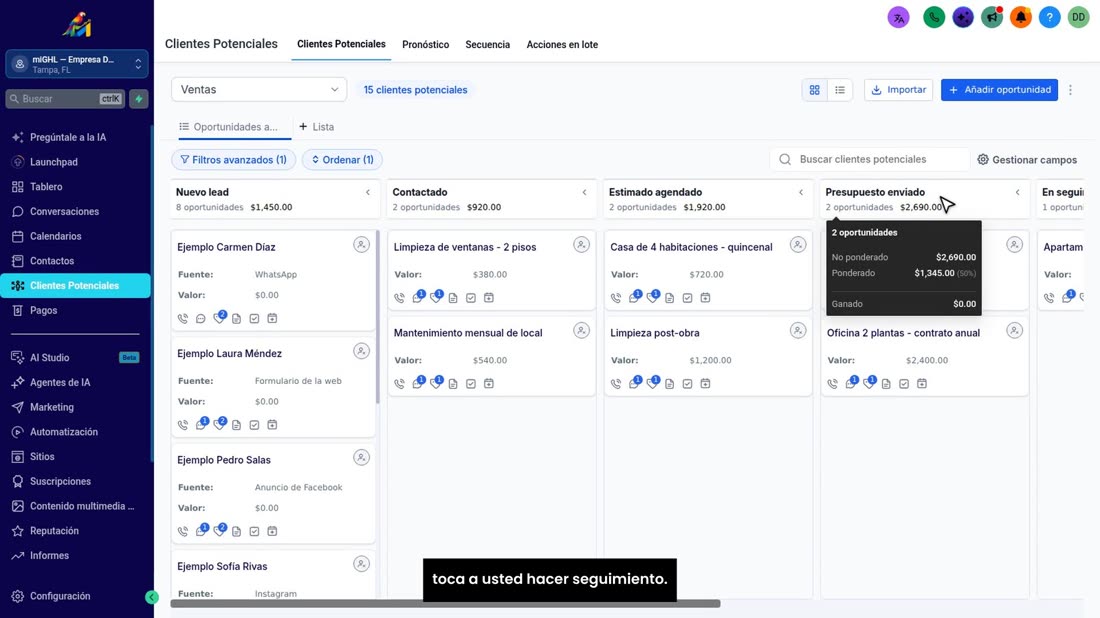
Task: Open the Acciones en lote tab
Action: [562, 45]
